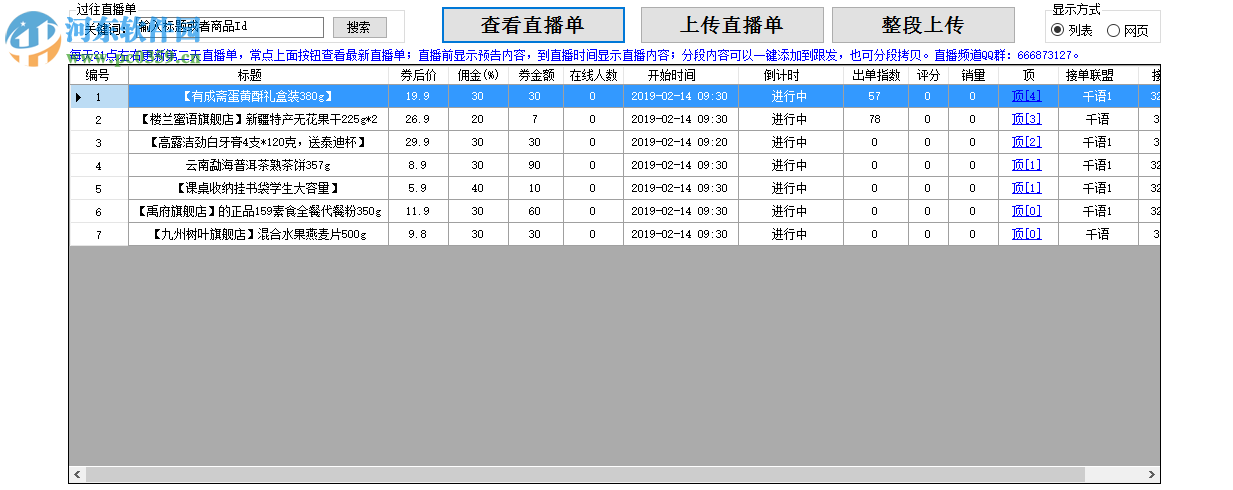This screenshot has width=1233, height=490.
Task: Click the 接单联盟 column header
Action: click(1097, 75)
